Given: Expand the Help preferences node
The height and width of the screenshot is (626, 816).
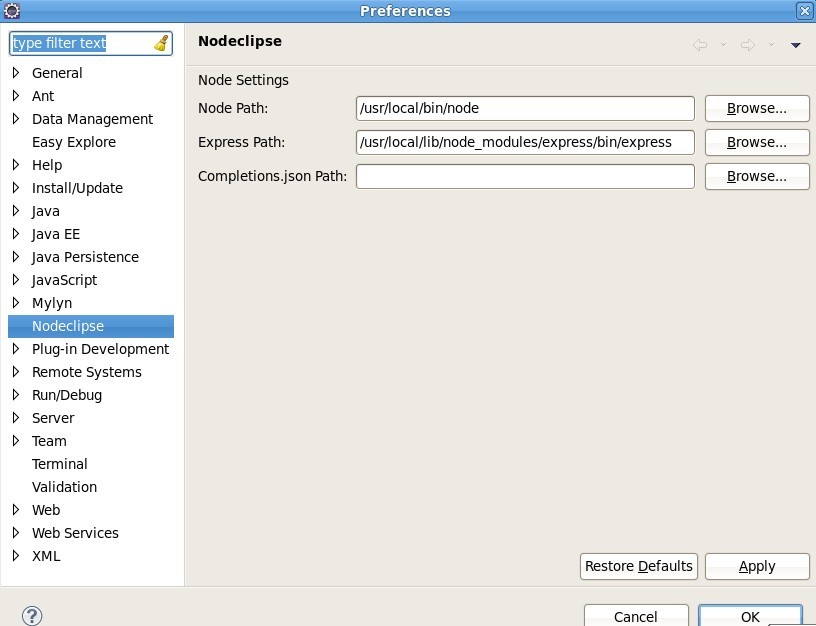Looking at the screenshot, I should tap(16, 165).
